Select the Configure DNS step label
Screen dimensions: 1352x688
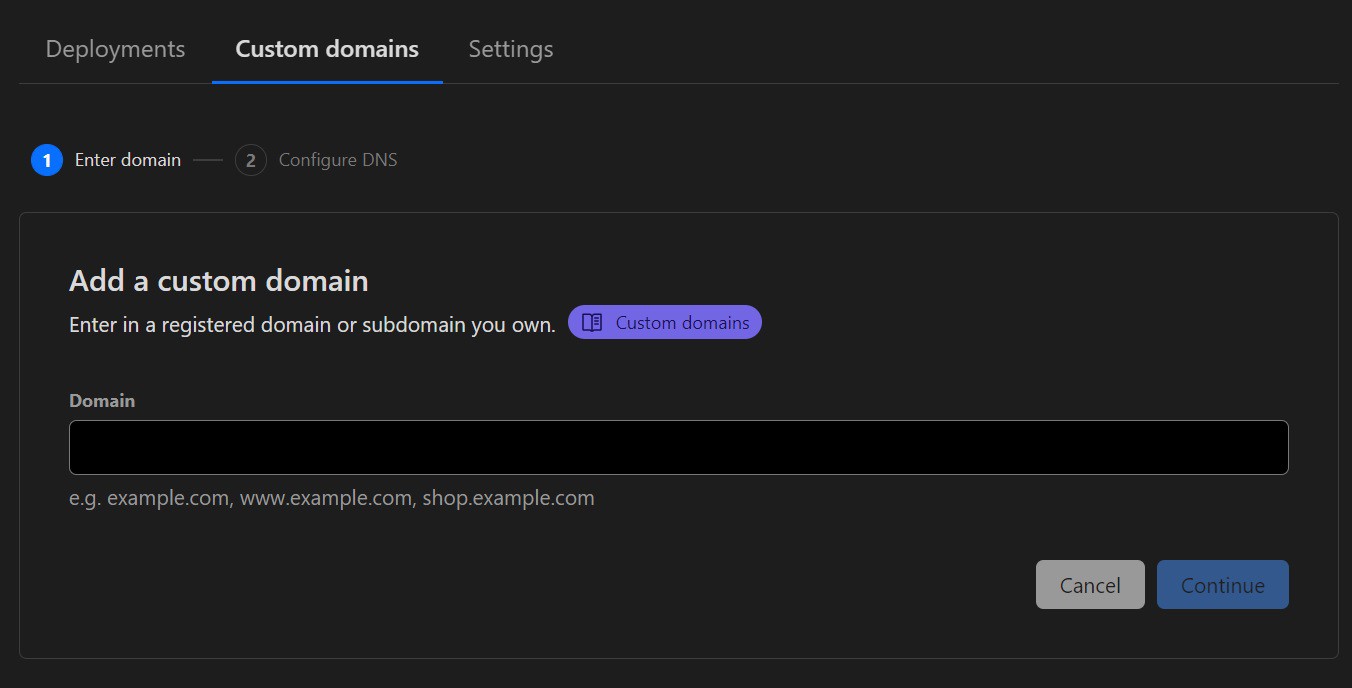tap(338, 159)
